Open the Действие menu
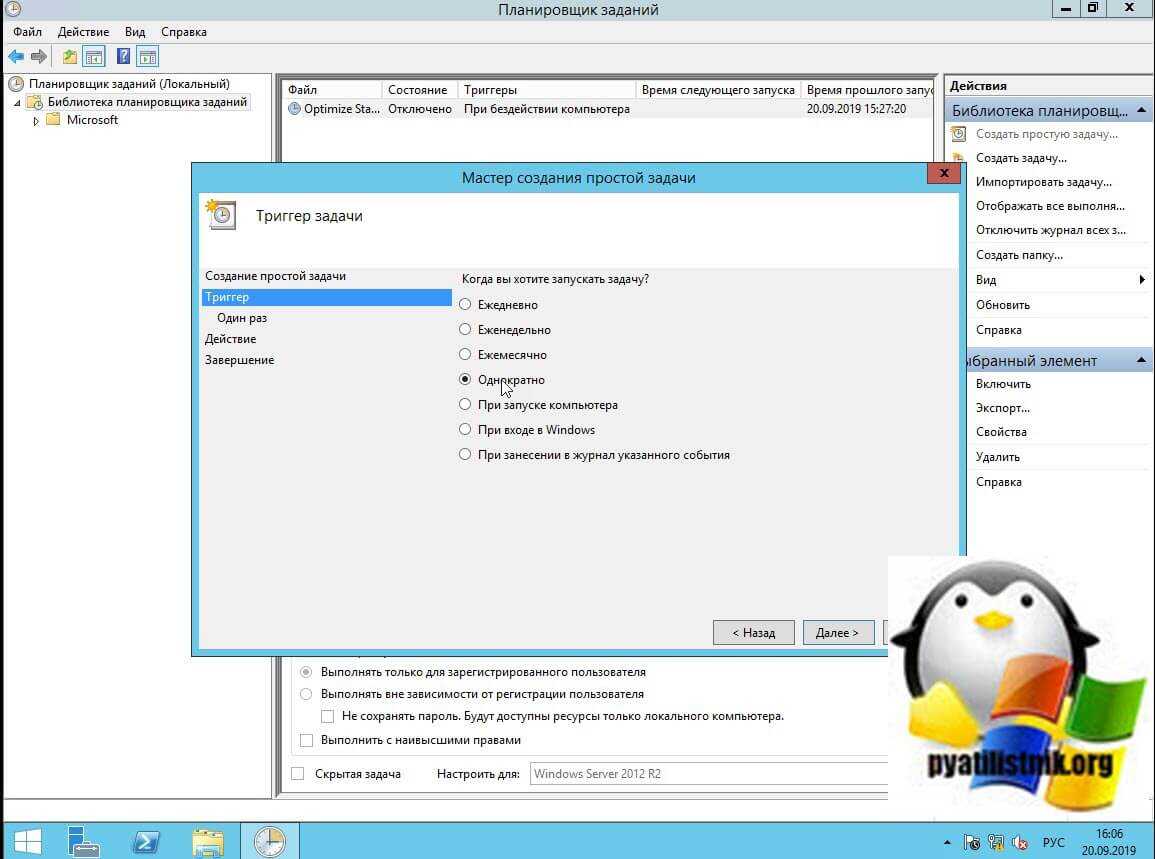This screenshot has width=1155, height=859. tap(83, 32)
